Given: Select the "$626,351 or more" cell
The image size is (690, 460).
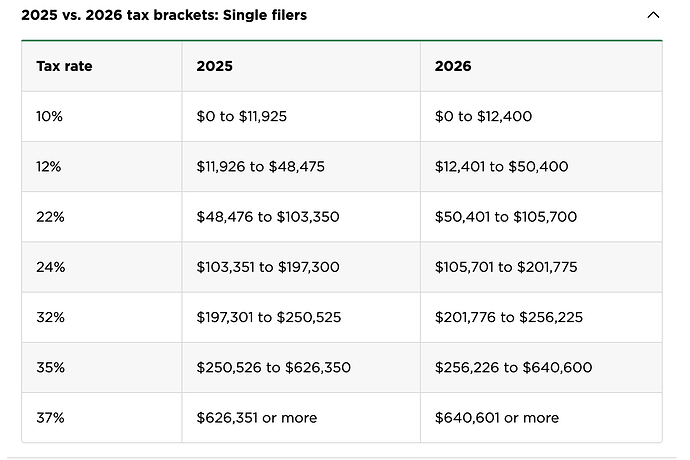Looking at the screenshot, I should [254, 417].
